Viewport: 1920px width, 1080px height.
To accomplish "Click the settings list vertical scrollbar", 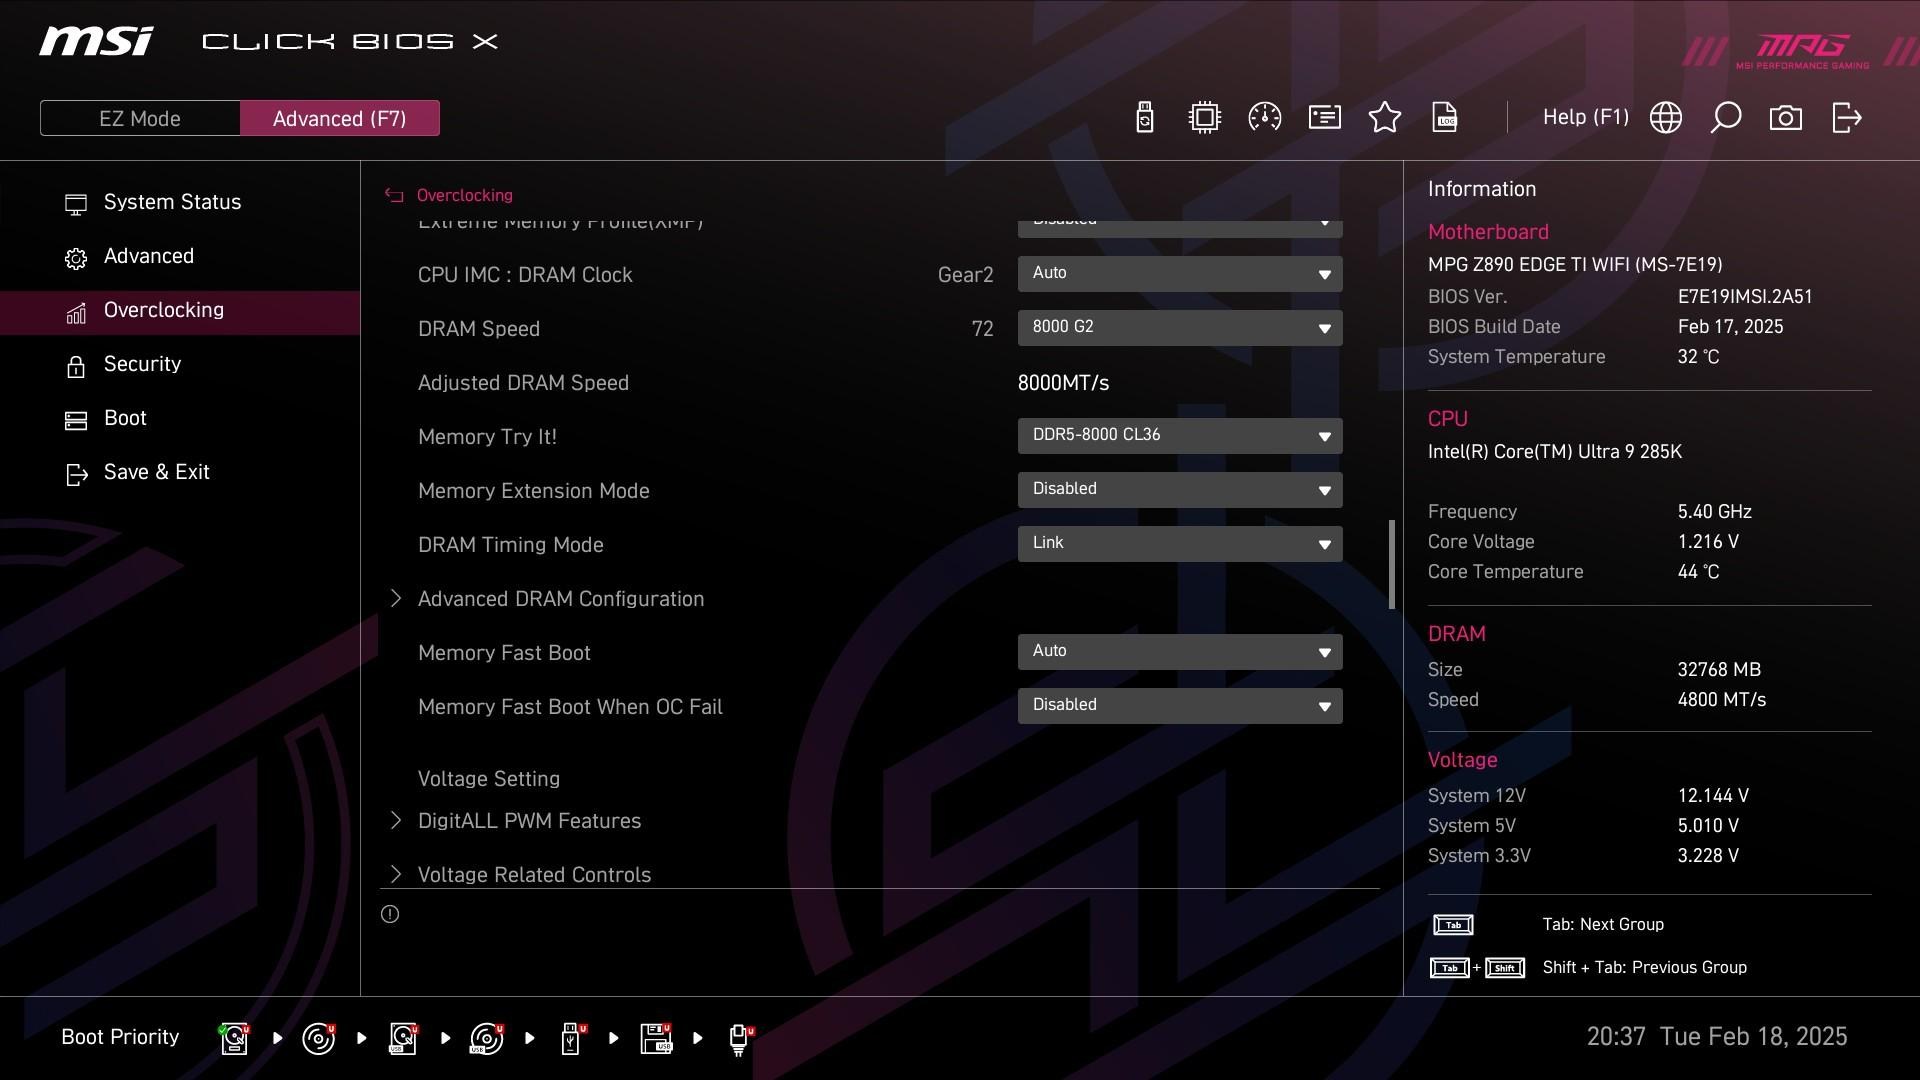I will coord(1391,564).
